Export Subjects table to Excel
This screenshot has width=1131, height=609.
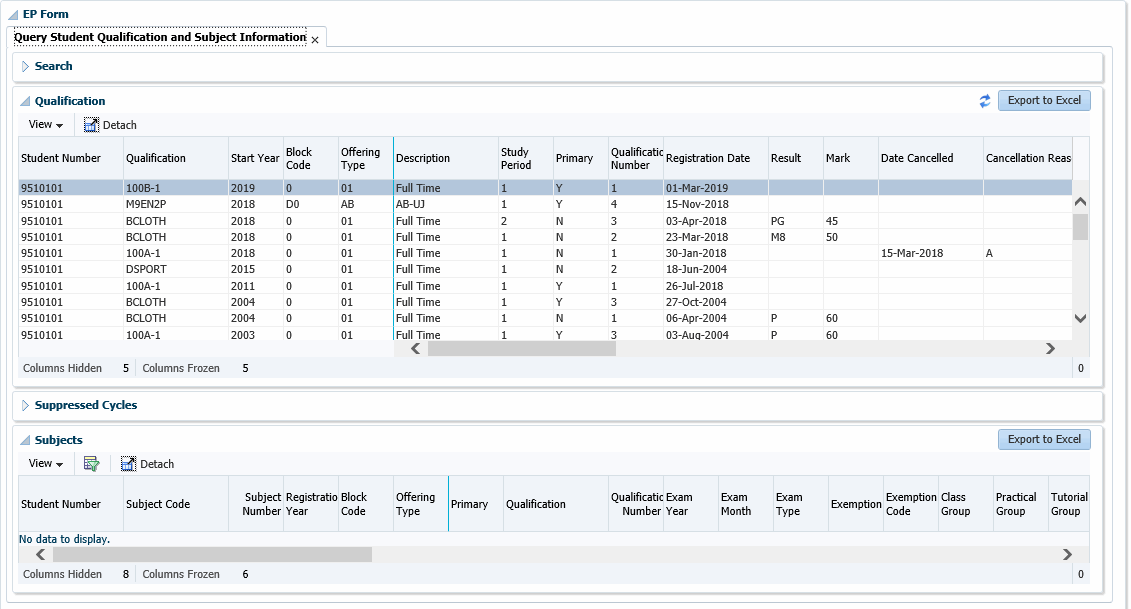pos(1044,439)
